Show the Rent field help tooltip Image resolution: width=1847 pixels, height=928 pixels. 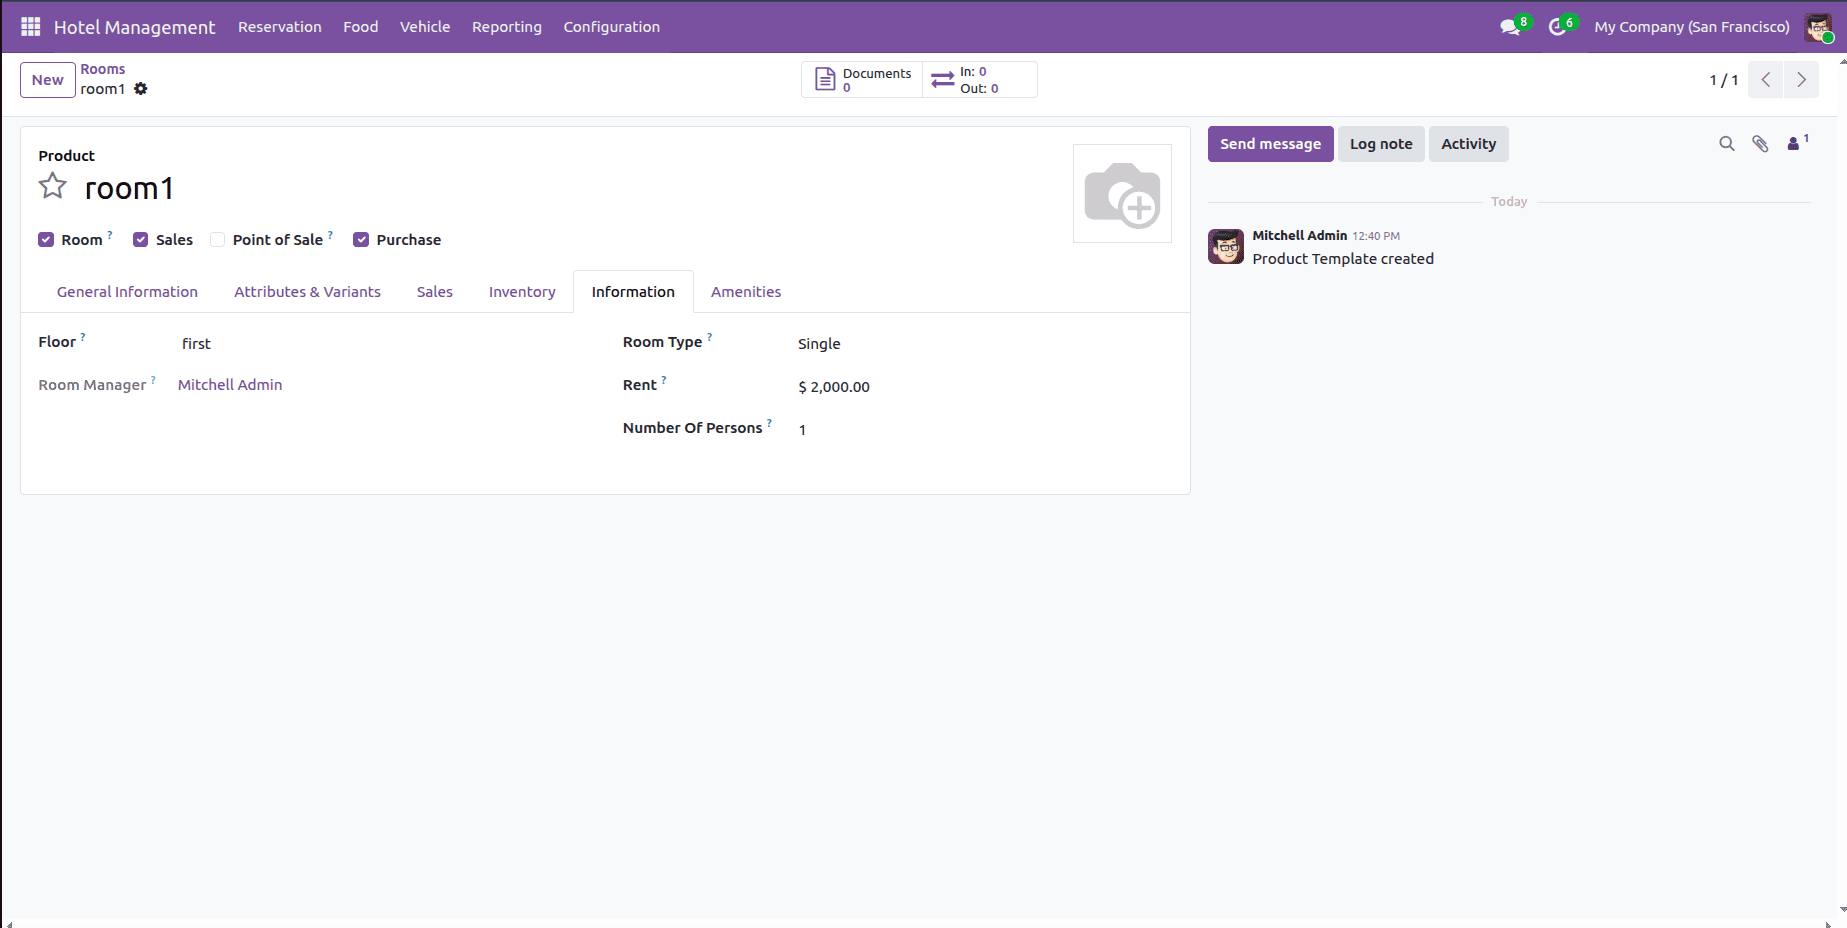coord(664,380)
